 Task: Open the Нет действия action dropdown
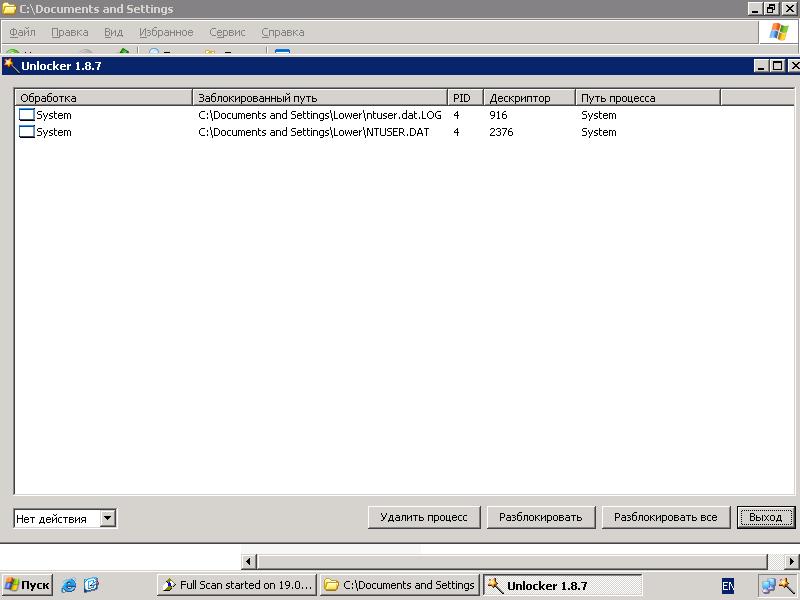pyautogui.click(x=108, y=518)
